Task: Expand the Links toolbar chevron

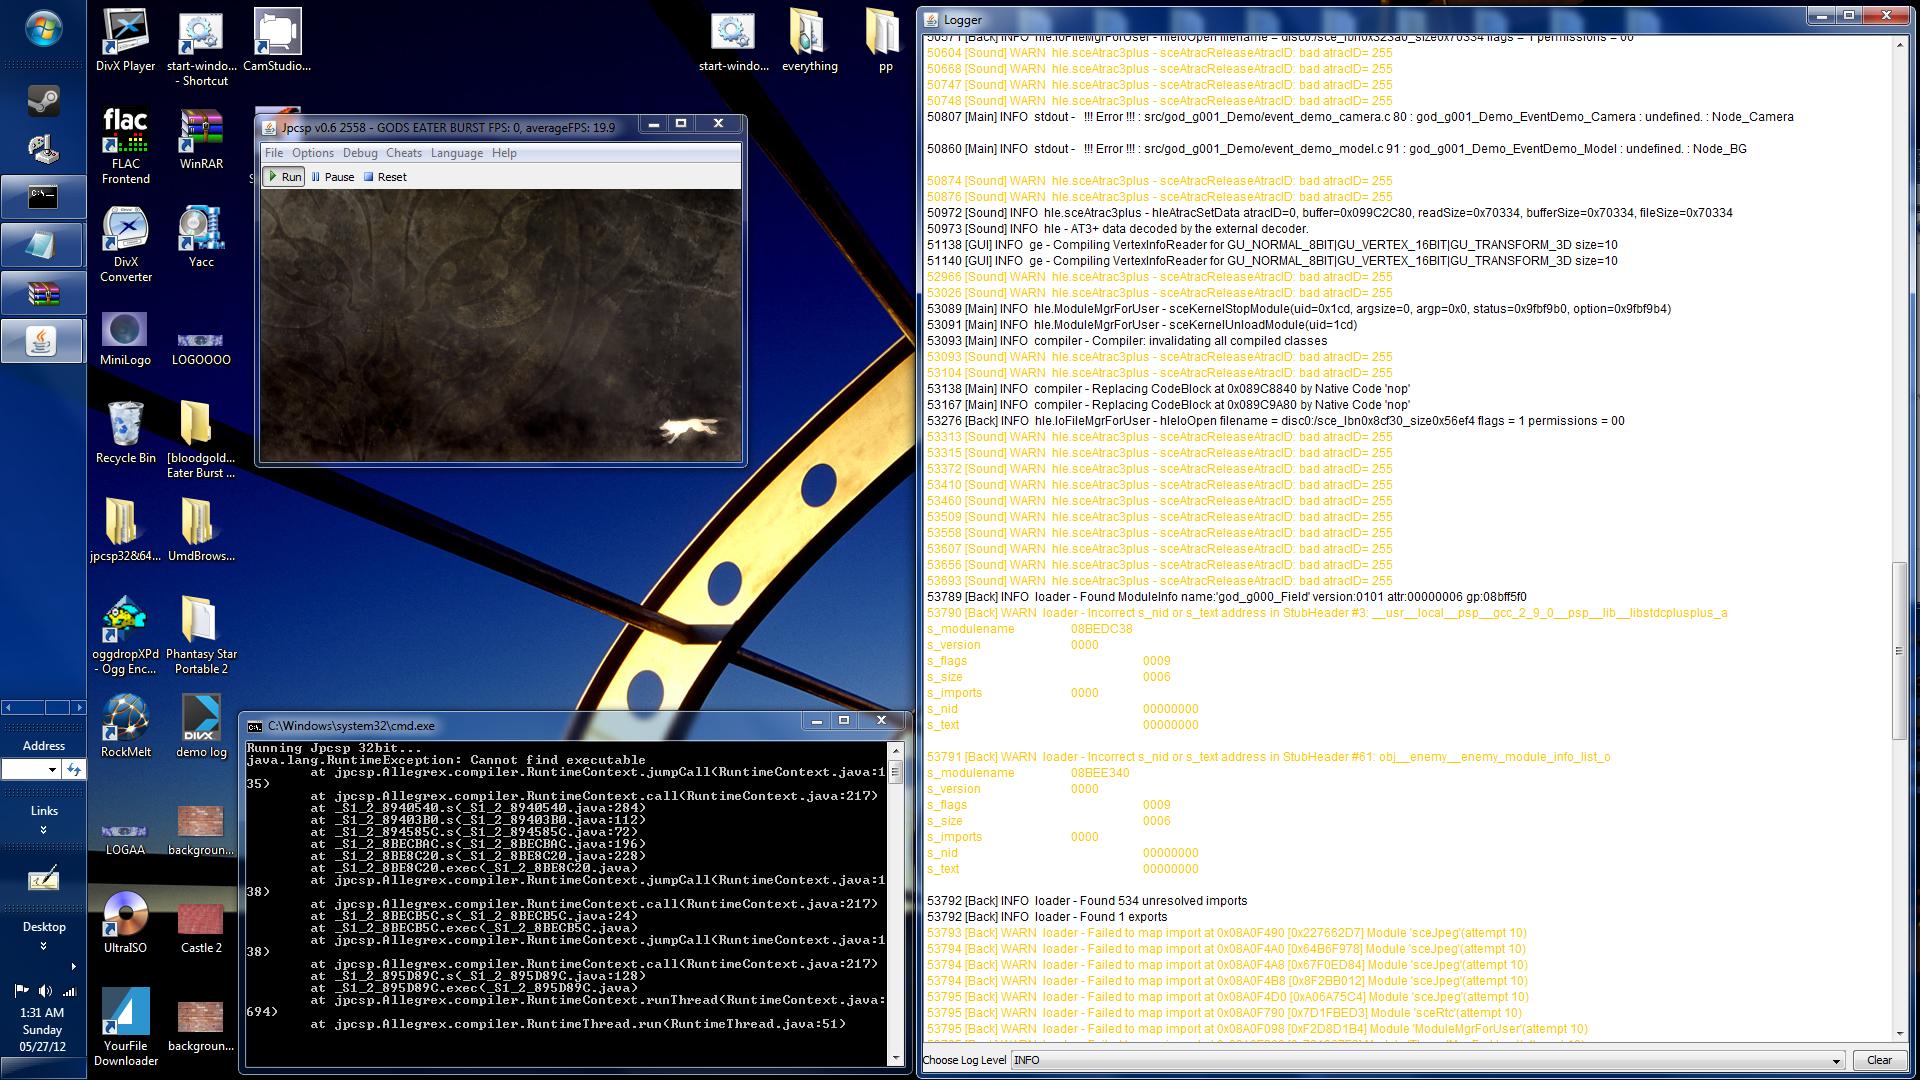Action: [43, 830]
